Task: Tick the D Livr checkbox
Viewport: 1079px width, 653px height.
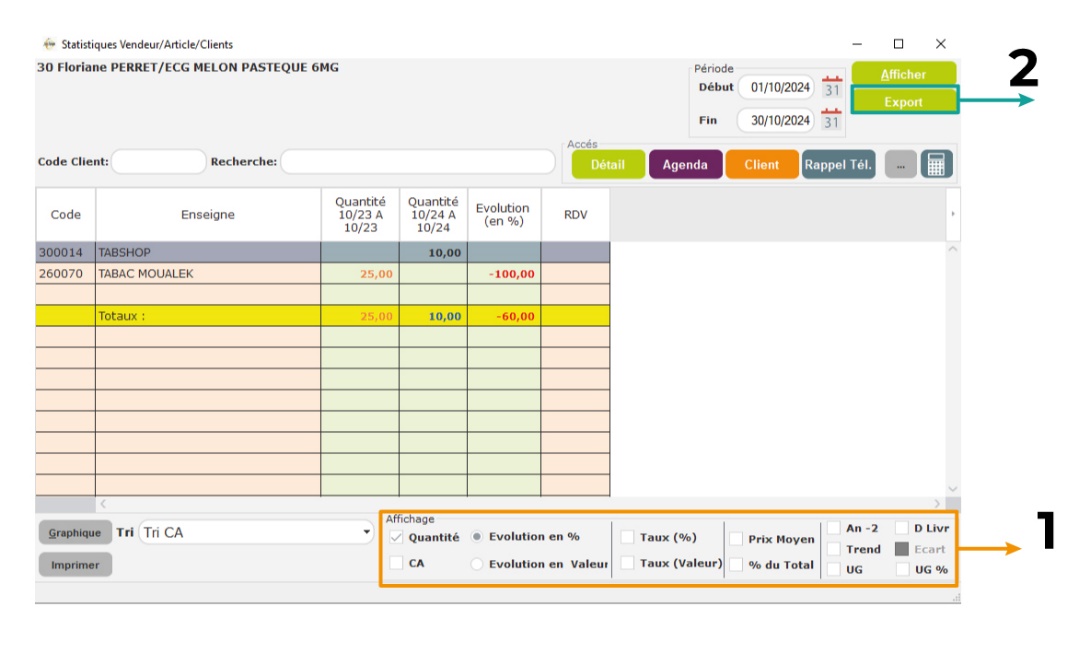Action: 901,528
